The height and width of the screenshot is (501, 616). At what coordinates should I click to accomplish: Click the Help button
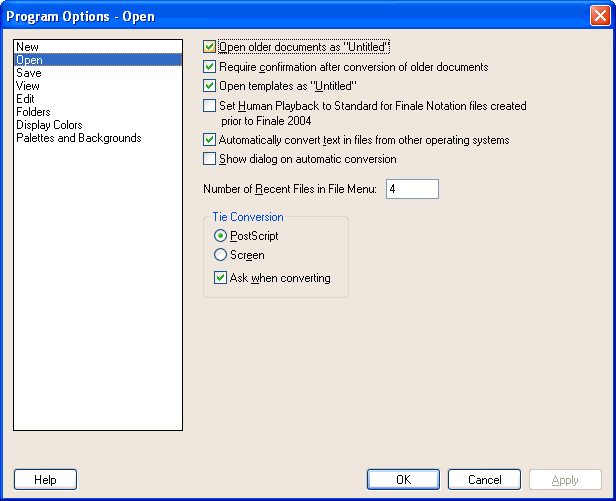(x=45, y=479)
